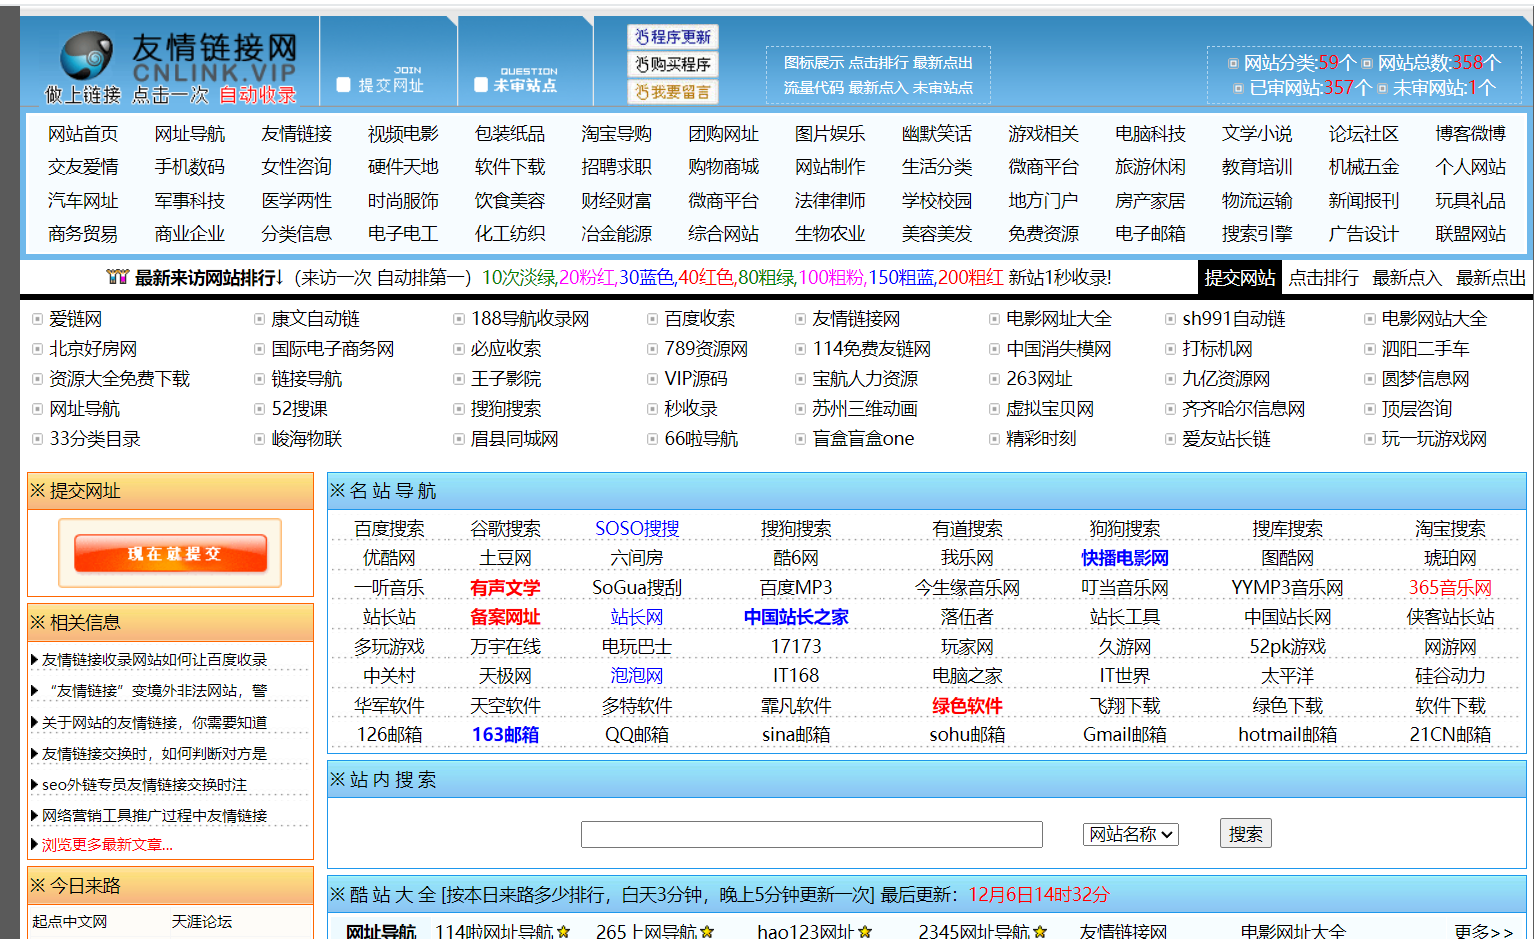This screenshot has height=939, width=1534.
Task: Open article seo外链专员友情链接交换时注
Action: tap(145, 785)
